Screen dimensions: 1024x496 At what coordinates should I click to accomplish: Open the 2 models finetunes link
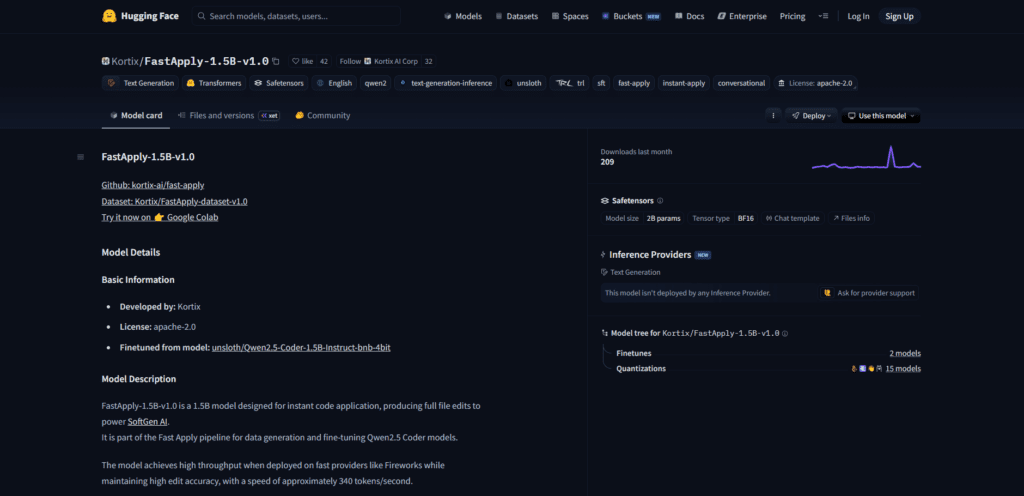(905, 353)
